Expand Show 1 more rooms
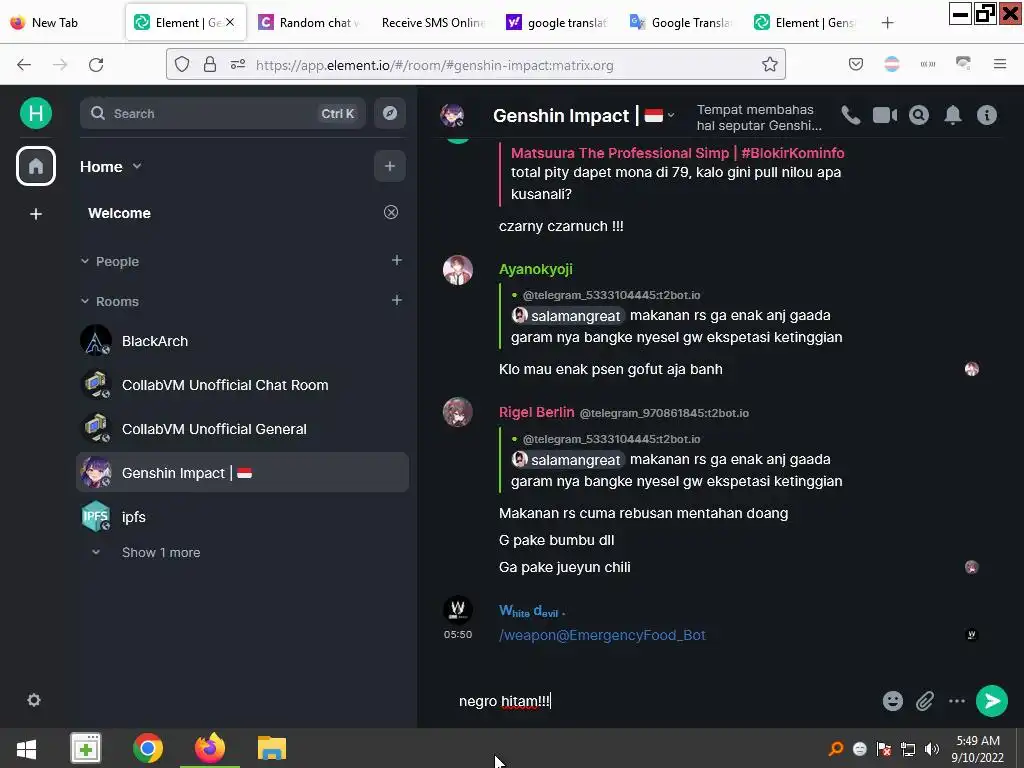This screenshot has width=1024, height=768. 161,552
